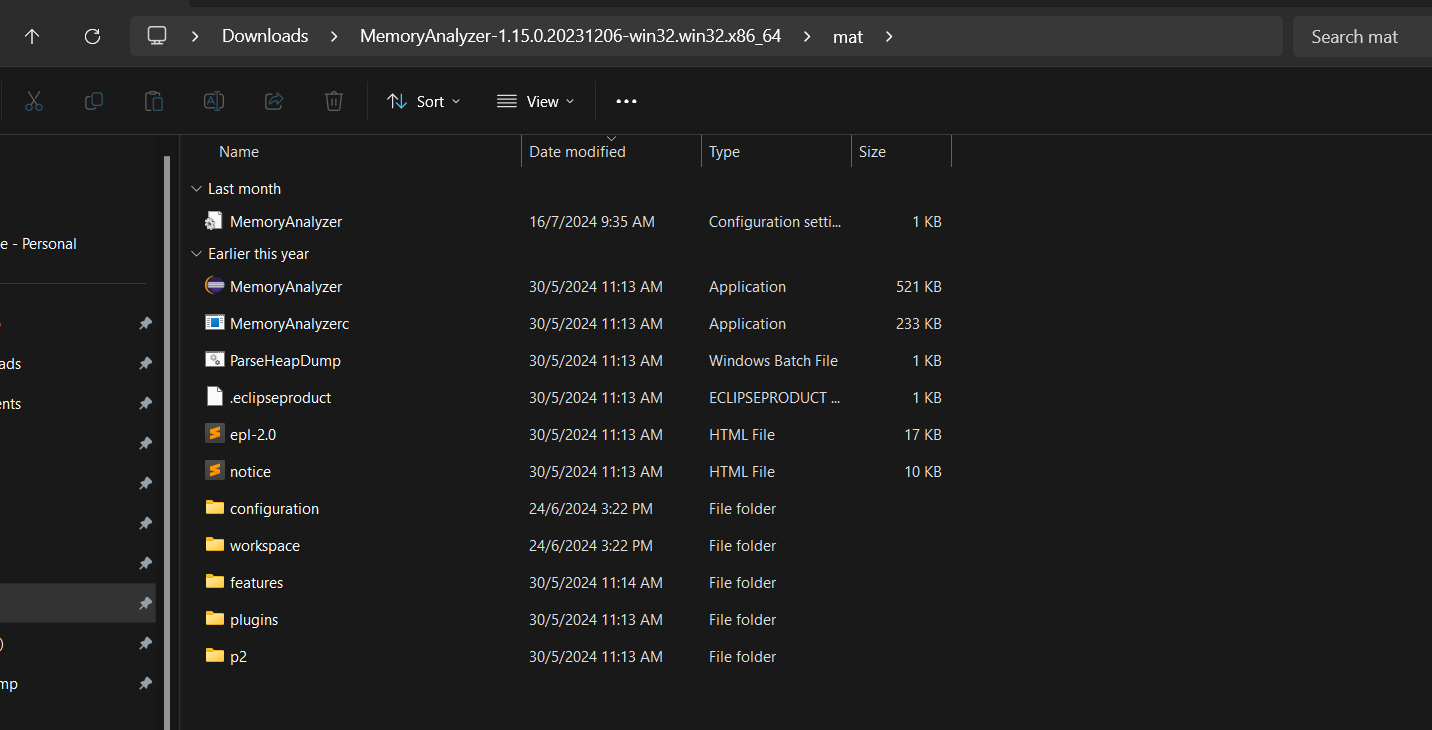The width and height of the screenshot is (1432, 730).
Task: Click the 10 KB size cell
Action: [x=923, y=472]
